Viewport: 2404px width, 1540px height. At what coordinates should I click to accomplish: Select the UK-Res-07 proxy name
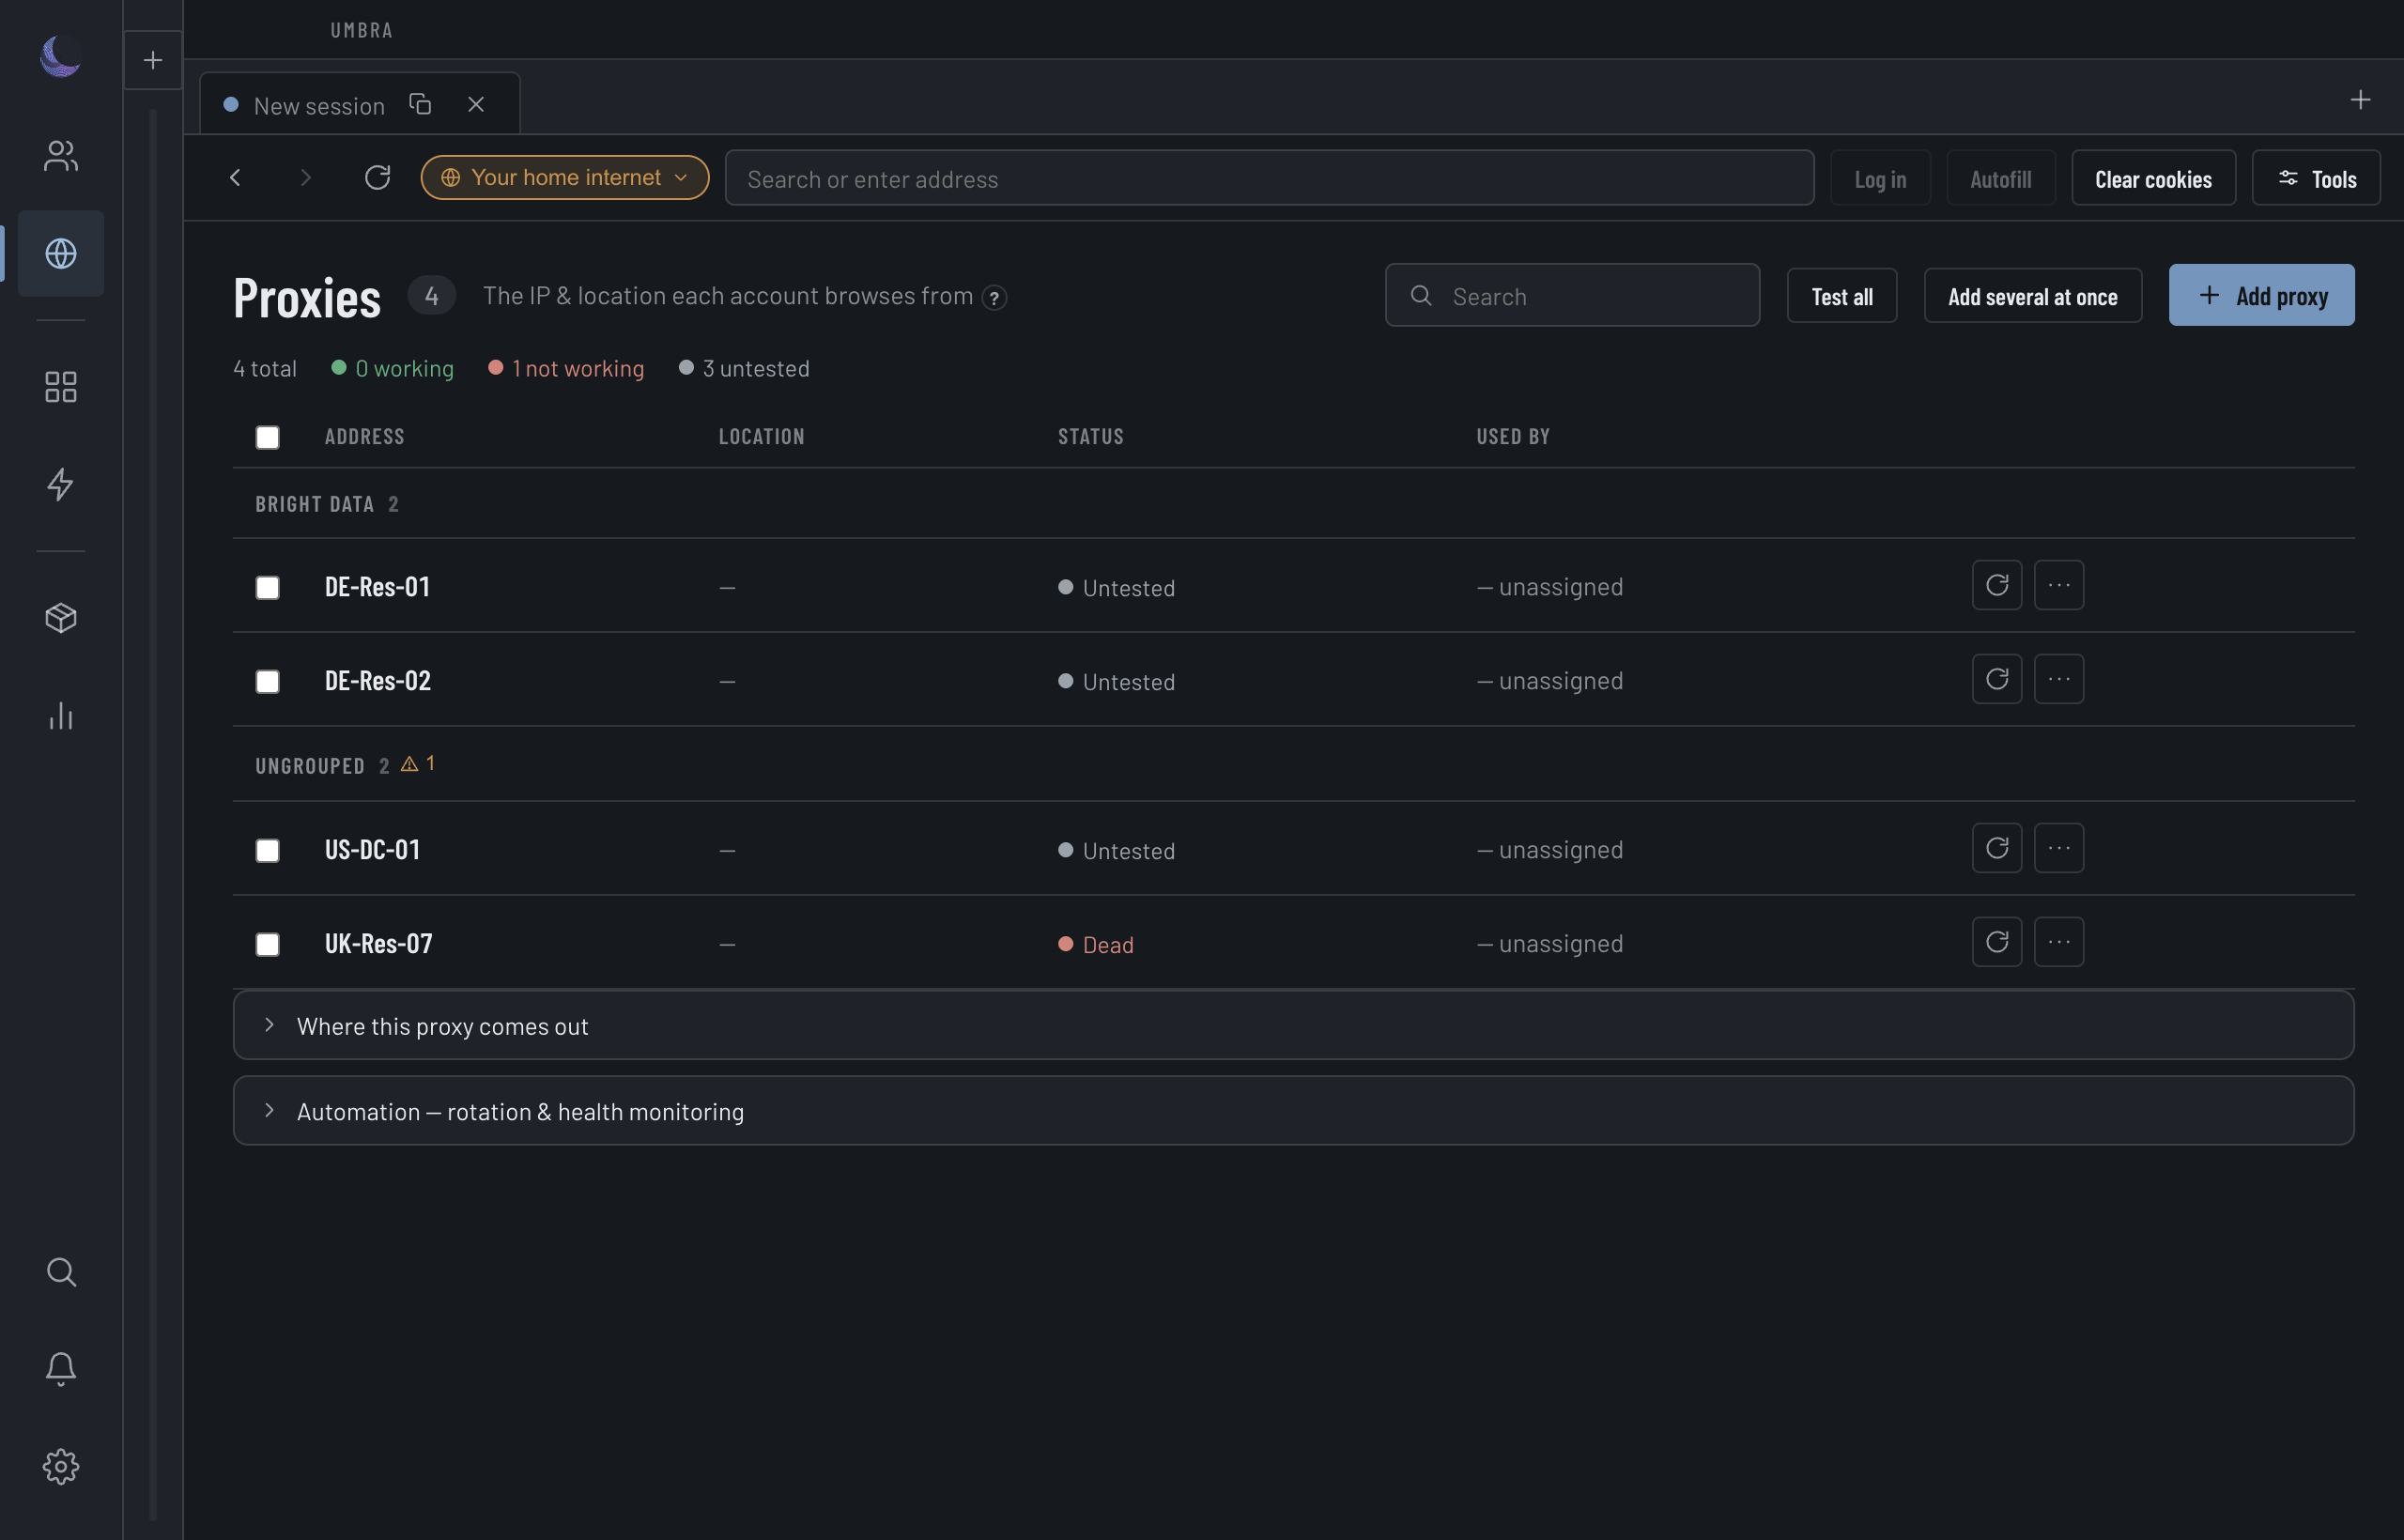click(378, 943)
